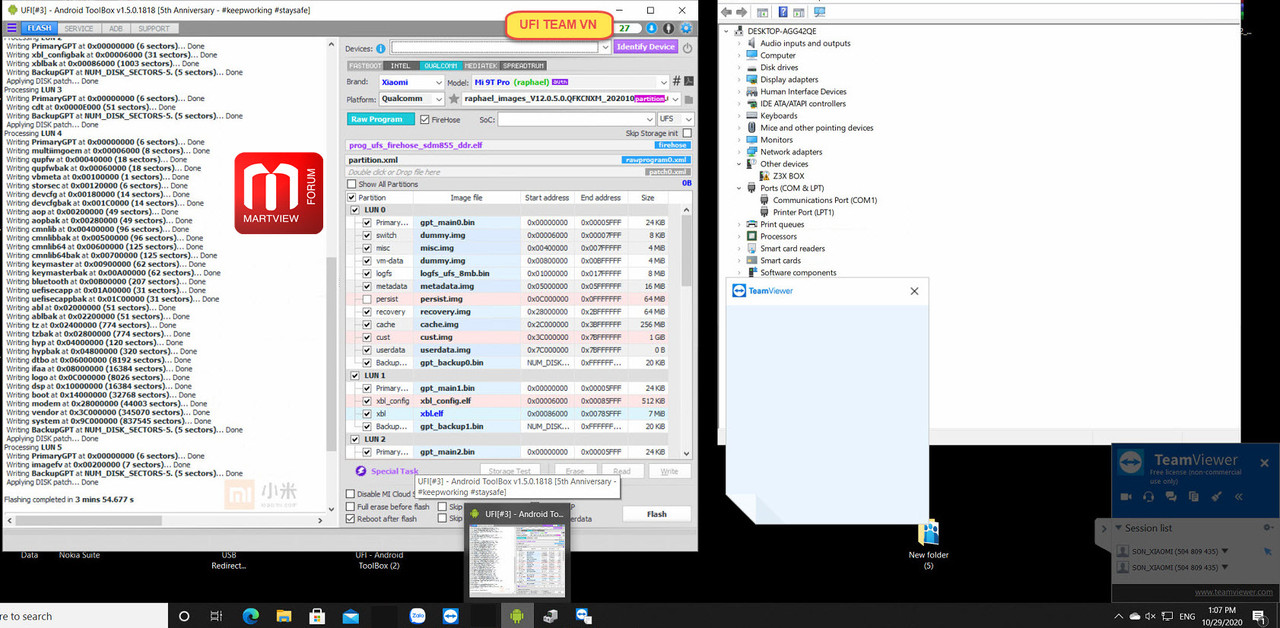Open the UFS storage type dropdown
The height and width of the screenshot is (628, 1280).
675,119
